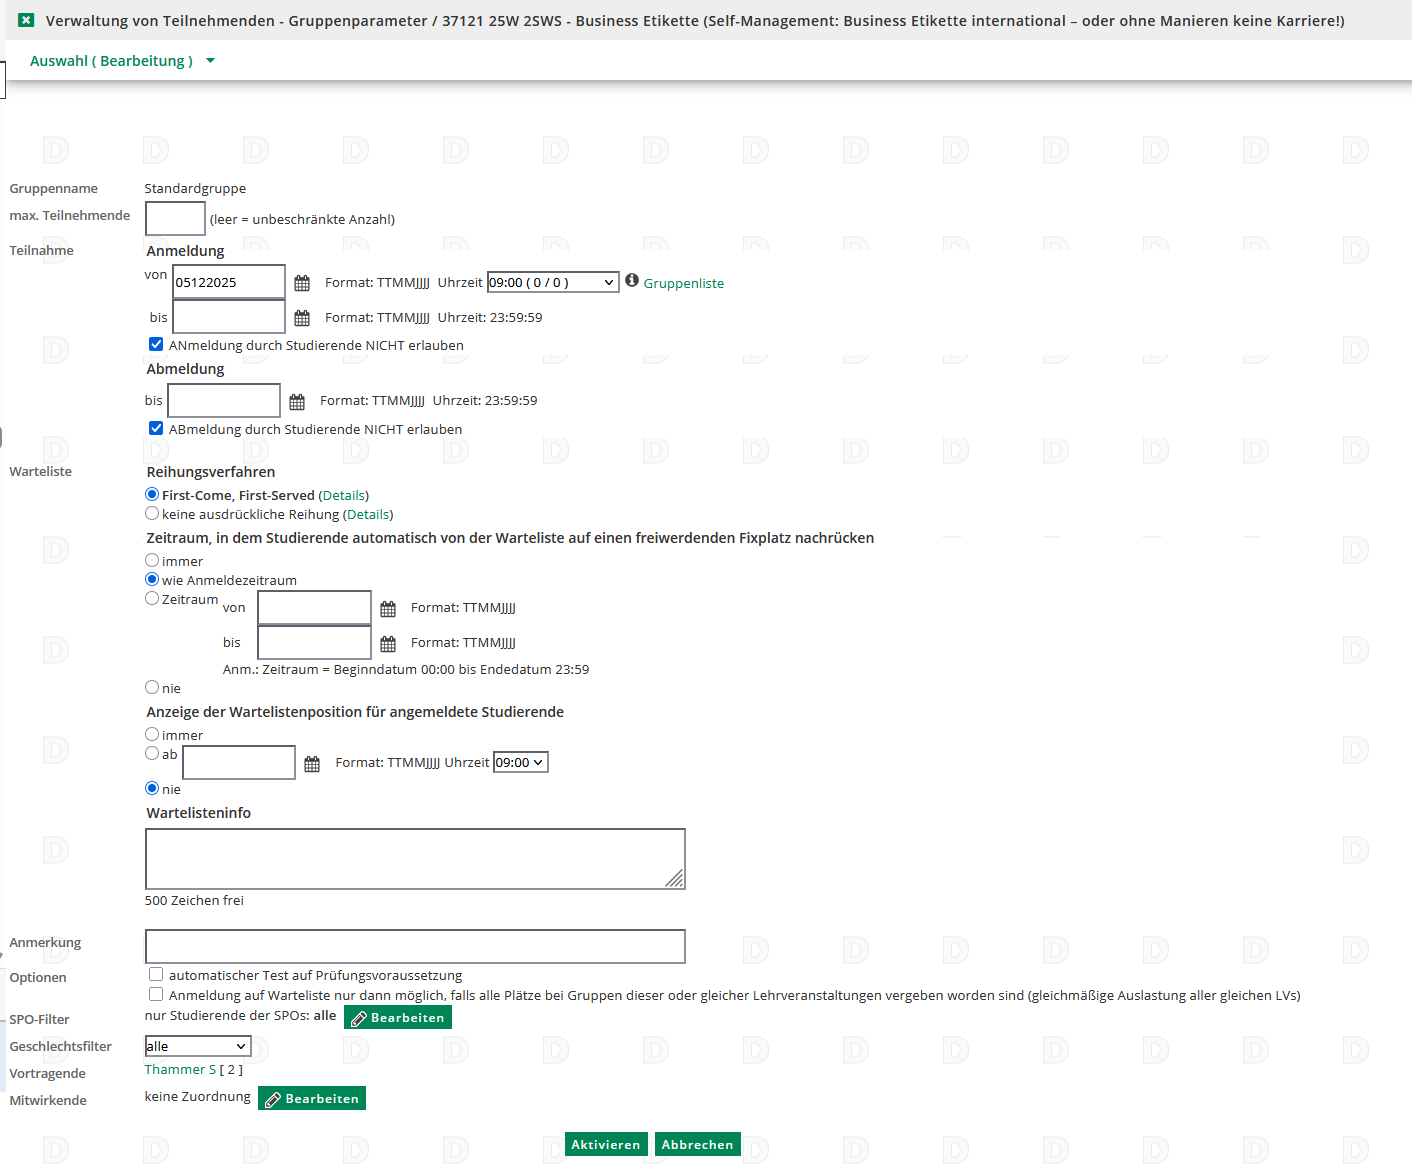Click the max. Teilnehmende input field
The width and height of the screenshot is (1412, 1174).
point(175,218)
